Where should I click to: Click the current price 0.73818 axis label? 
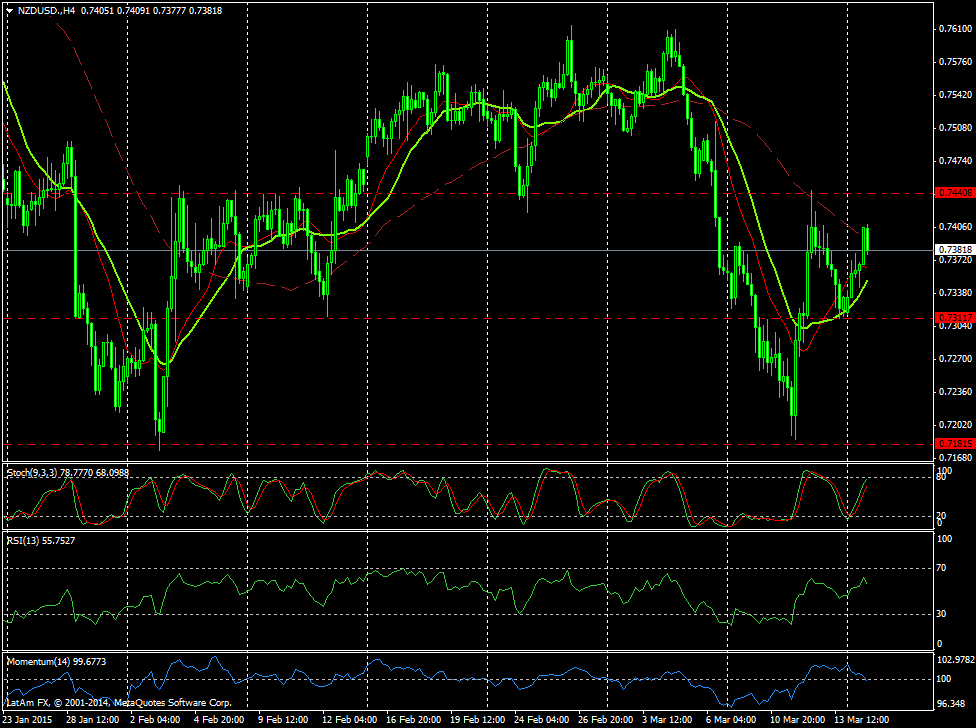tap(953, 249)
